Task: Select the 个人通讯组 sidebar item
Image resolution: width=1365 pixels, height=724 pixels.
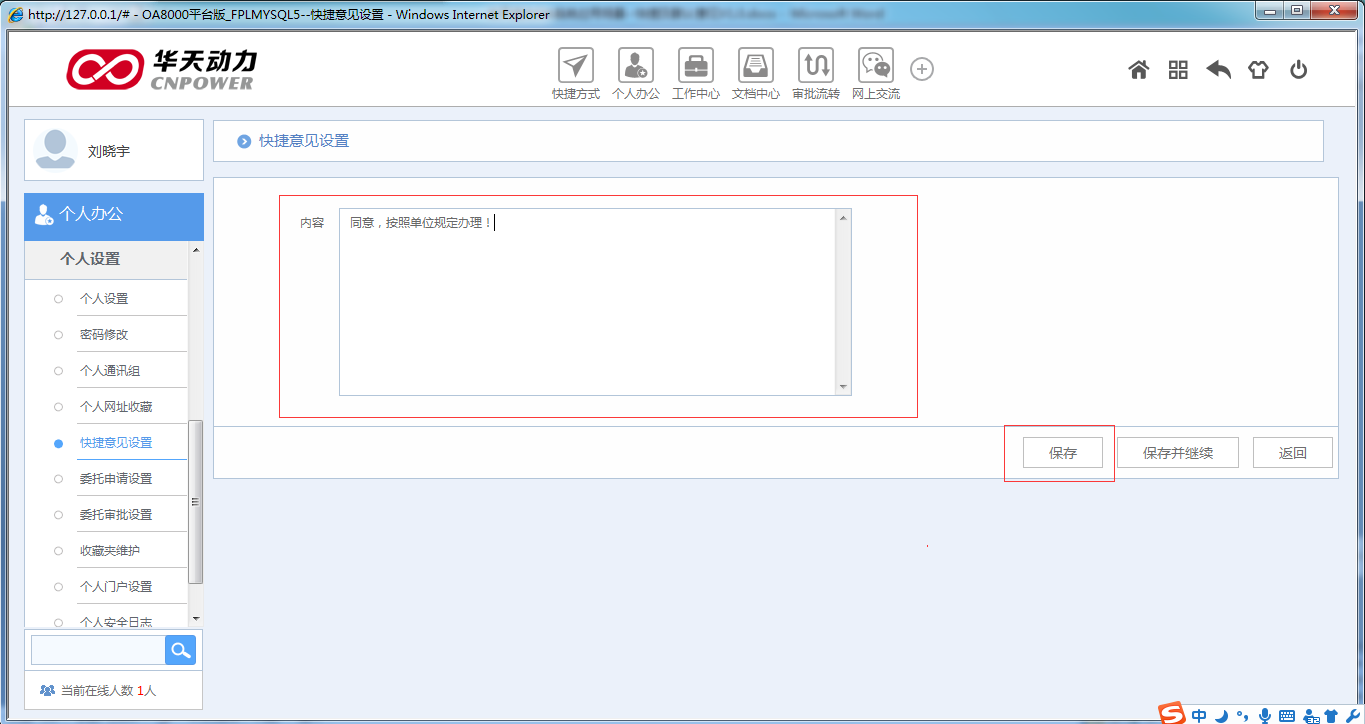Action: (110, 371)
